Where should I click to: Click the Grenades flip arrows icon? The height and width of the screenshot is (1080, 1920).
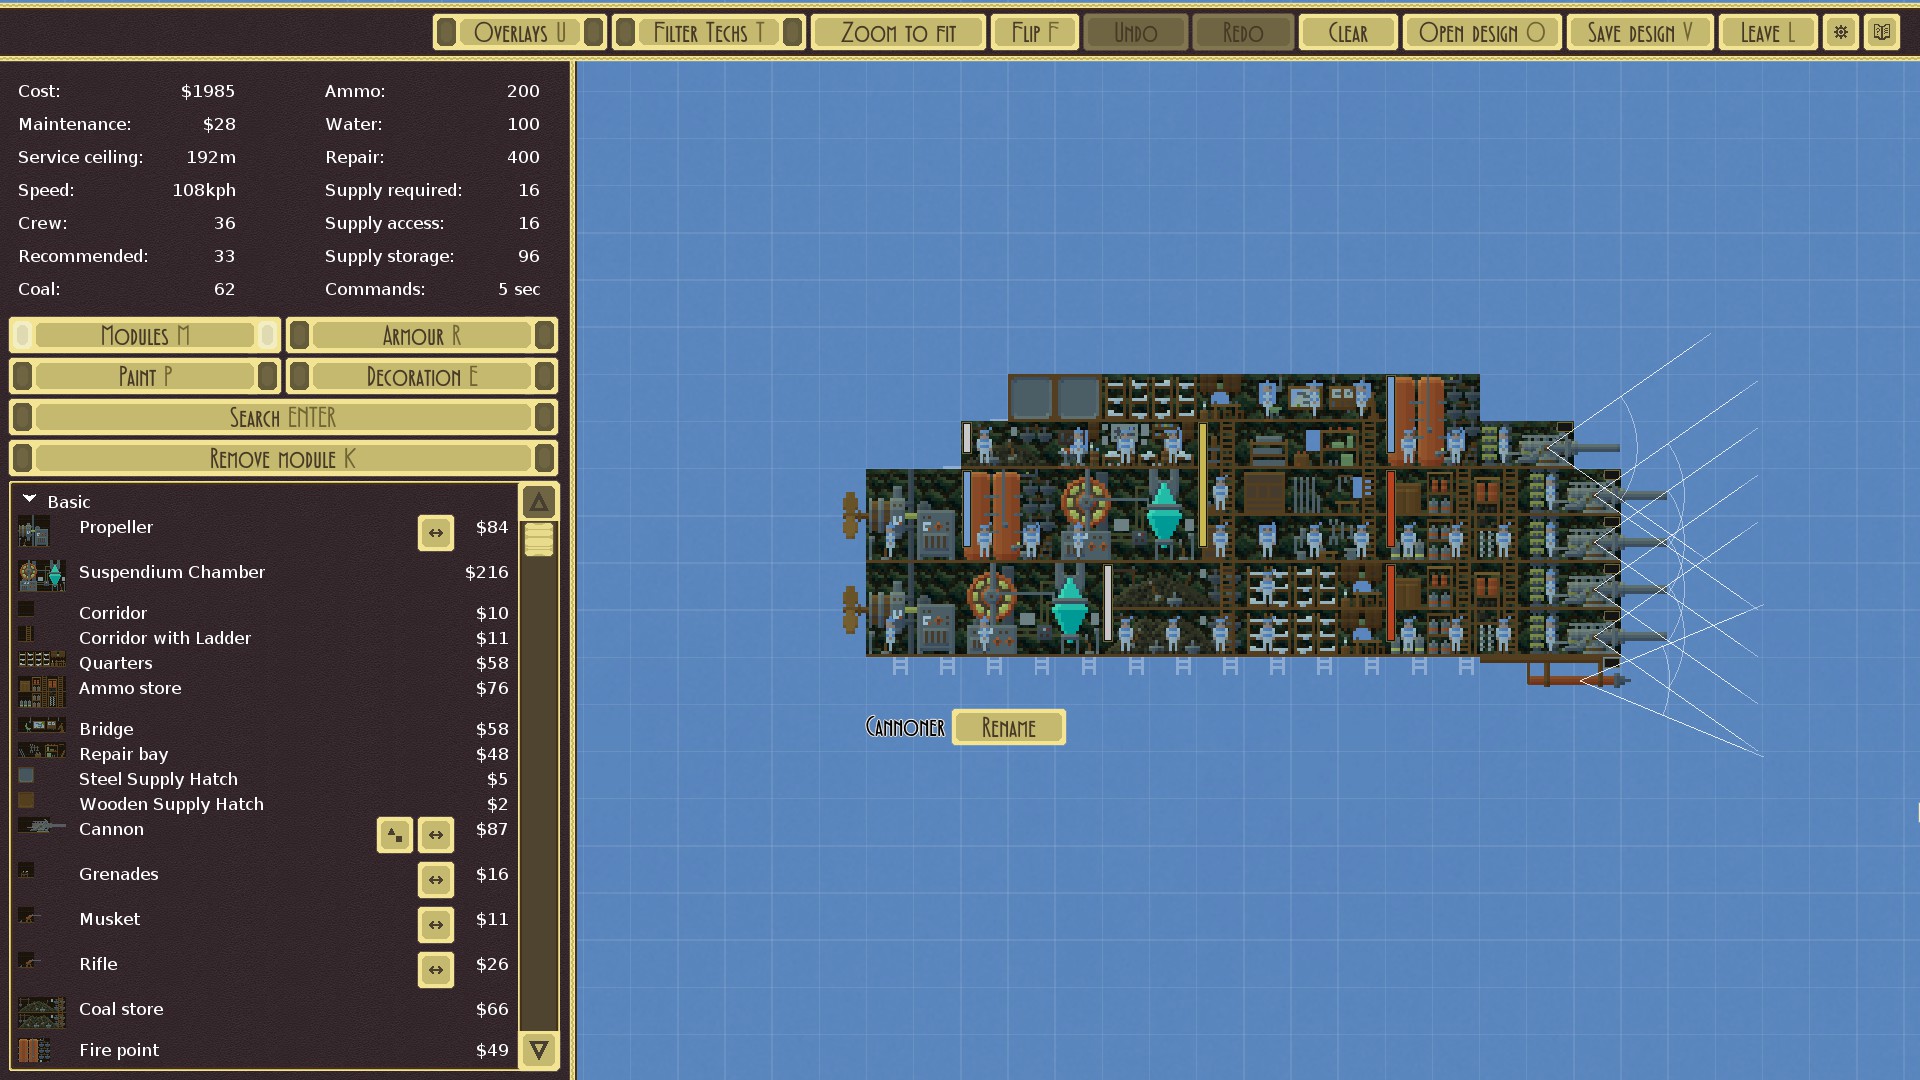436,880
